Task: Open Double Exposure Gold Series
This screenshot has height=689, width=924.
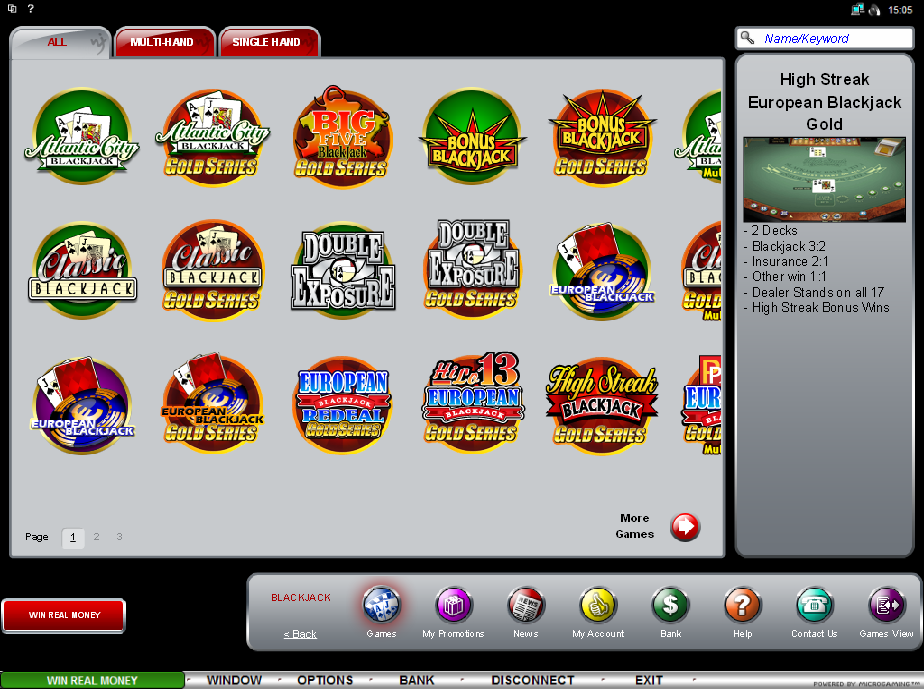Action: pyautogui.click(x=472, y=268)
